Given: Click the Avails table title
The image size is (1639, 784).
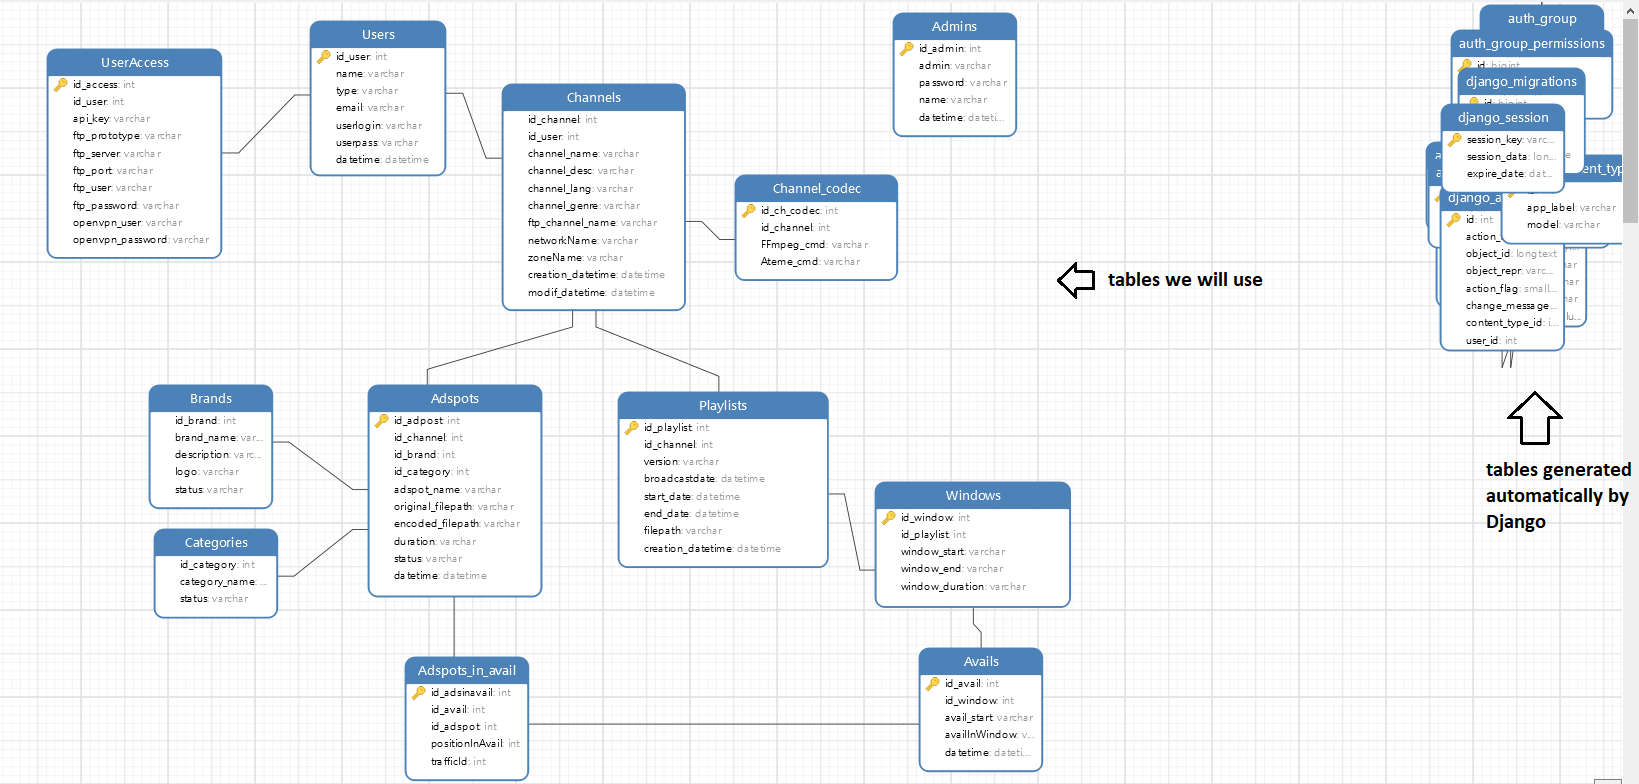Looking at the screenshot, I should [980, 662].
